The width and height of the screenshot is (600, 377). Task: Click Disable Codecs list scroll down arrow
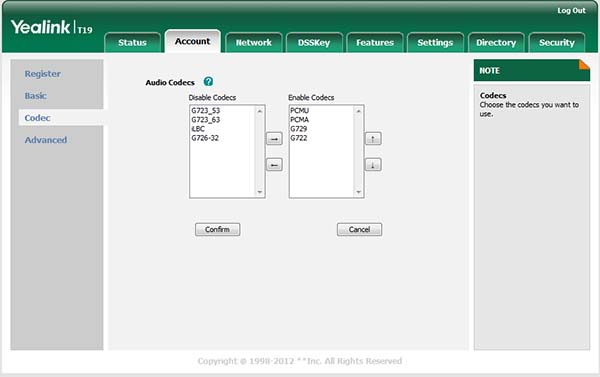point(260,192)
